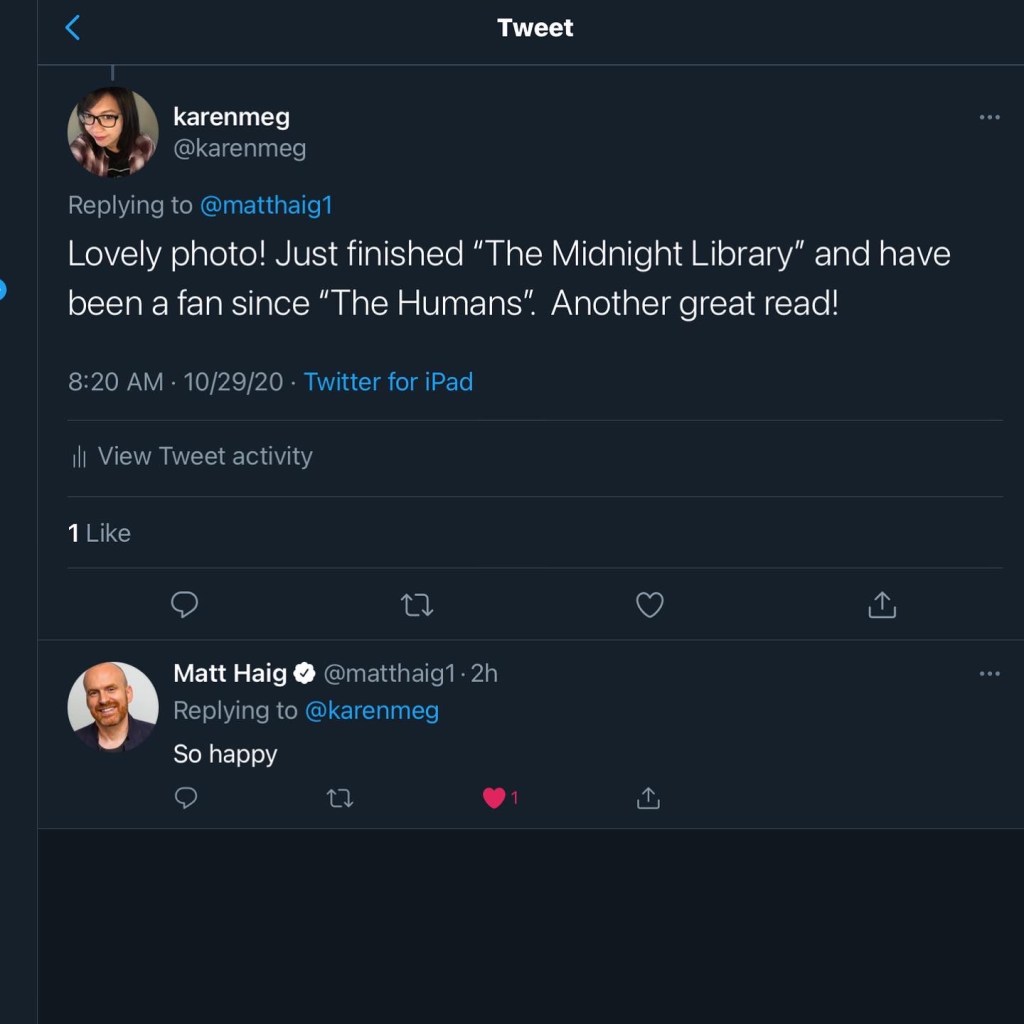
Task: Share Matt Haig's reply
Action: (648, 798)
